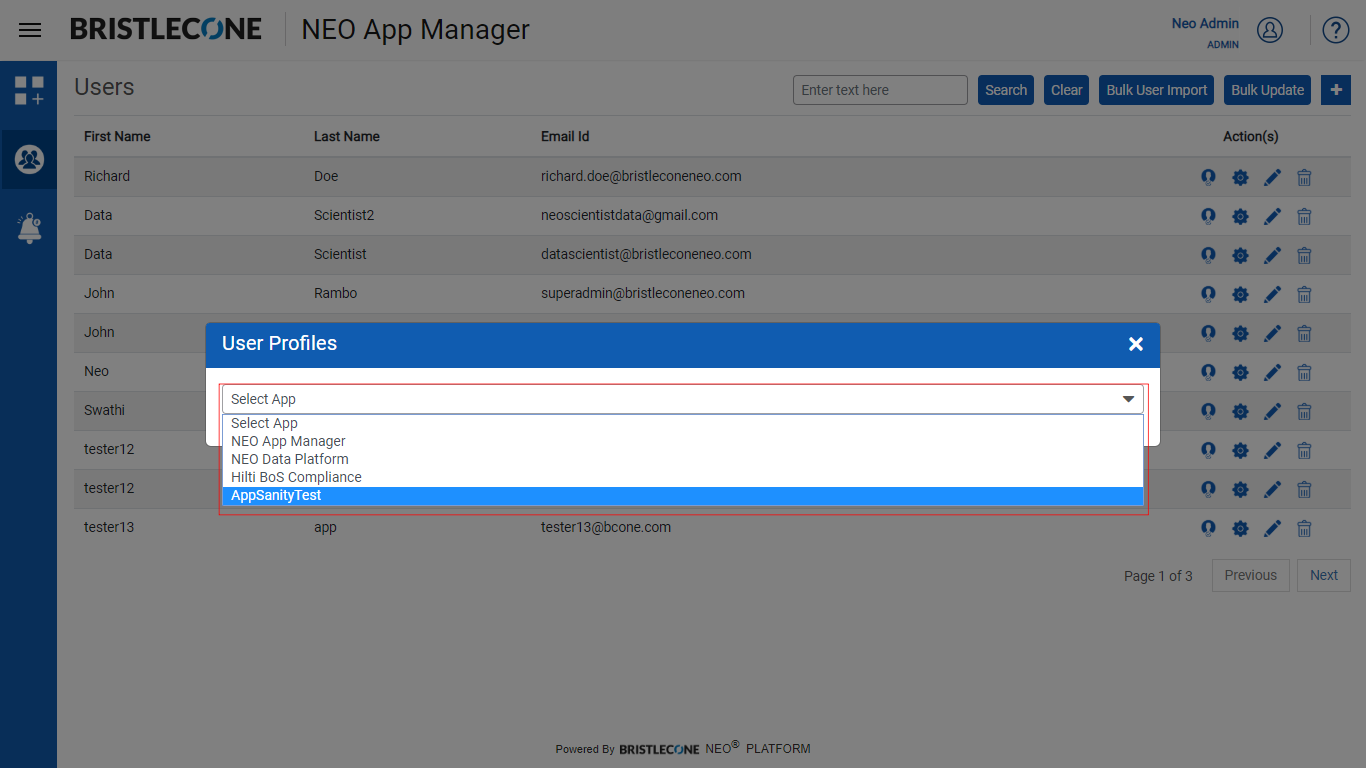Open user profile icon in Richard Doe row
Viewport: 1366px width, 768px height.
click(x=1208, y=177)
